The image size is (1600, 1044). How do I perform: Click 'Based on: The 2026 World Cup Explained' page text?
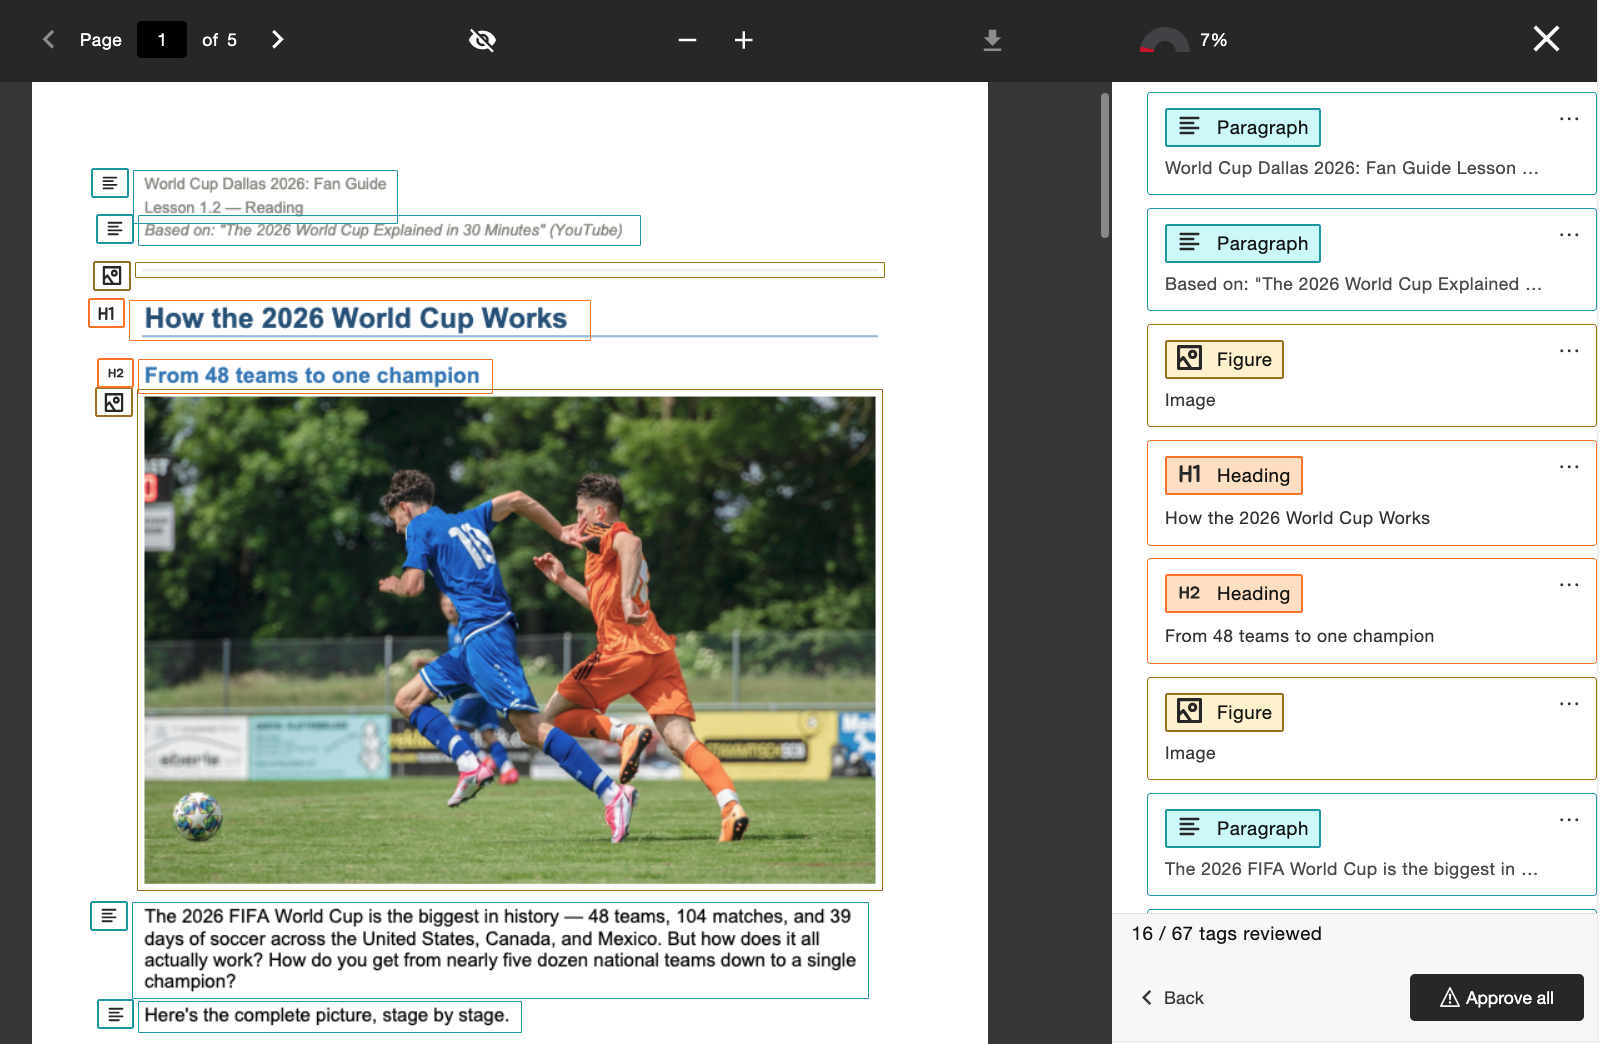coord(384,230)
